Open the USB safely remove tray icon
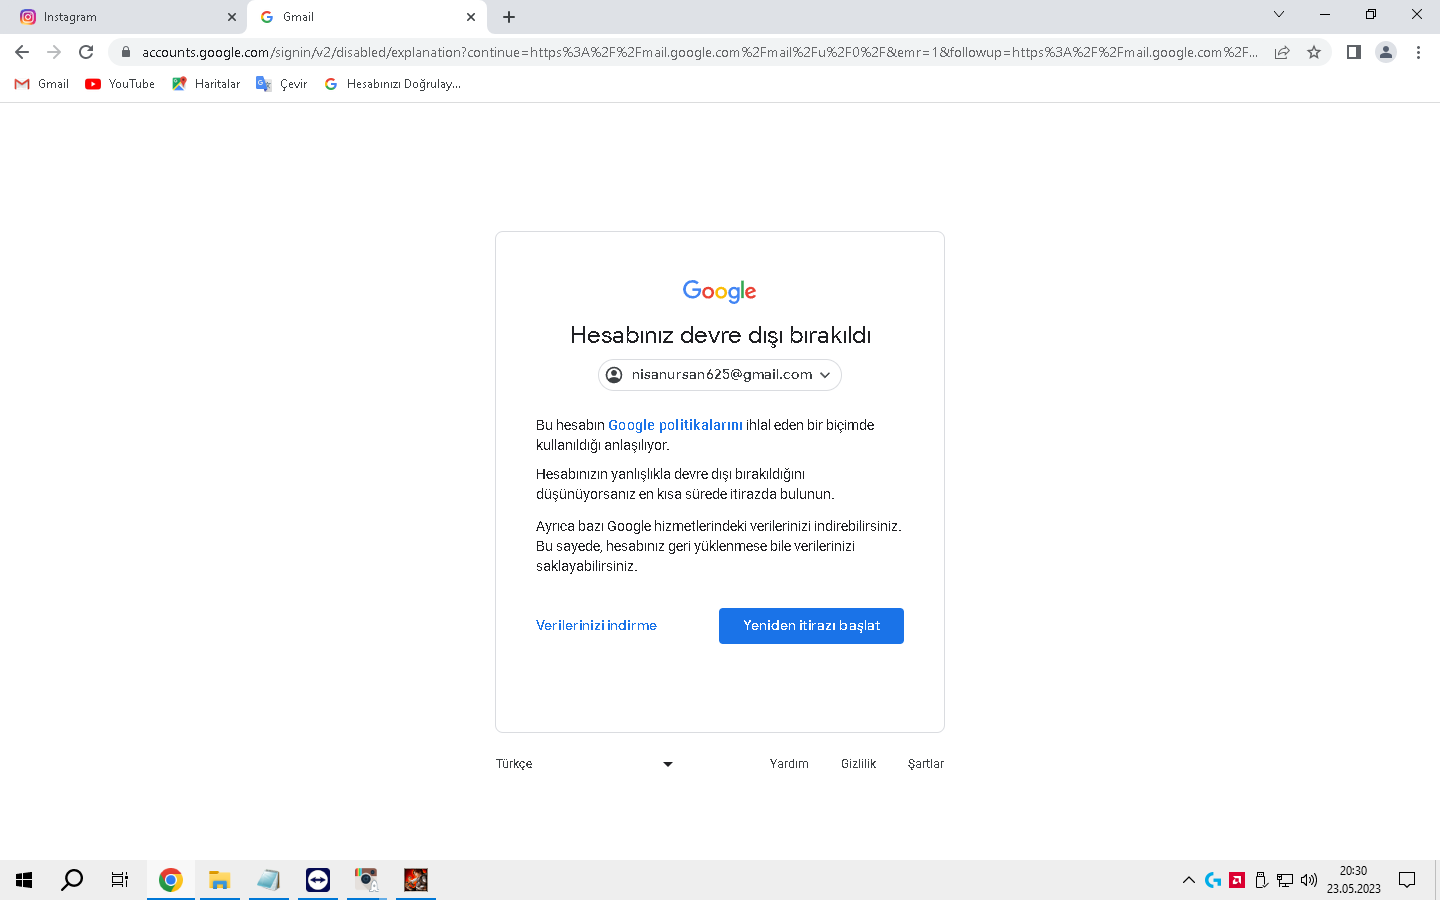Viewport: 1440px width, 900px height. point(1261,880)
